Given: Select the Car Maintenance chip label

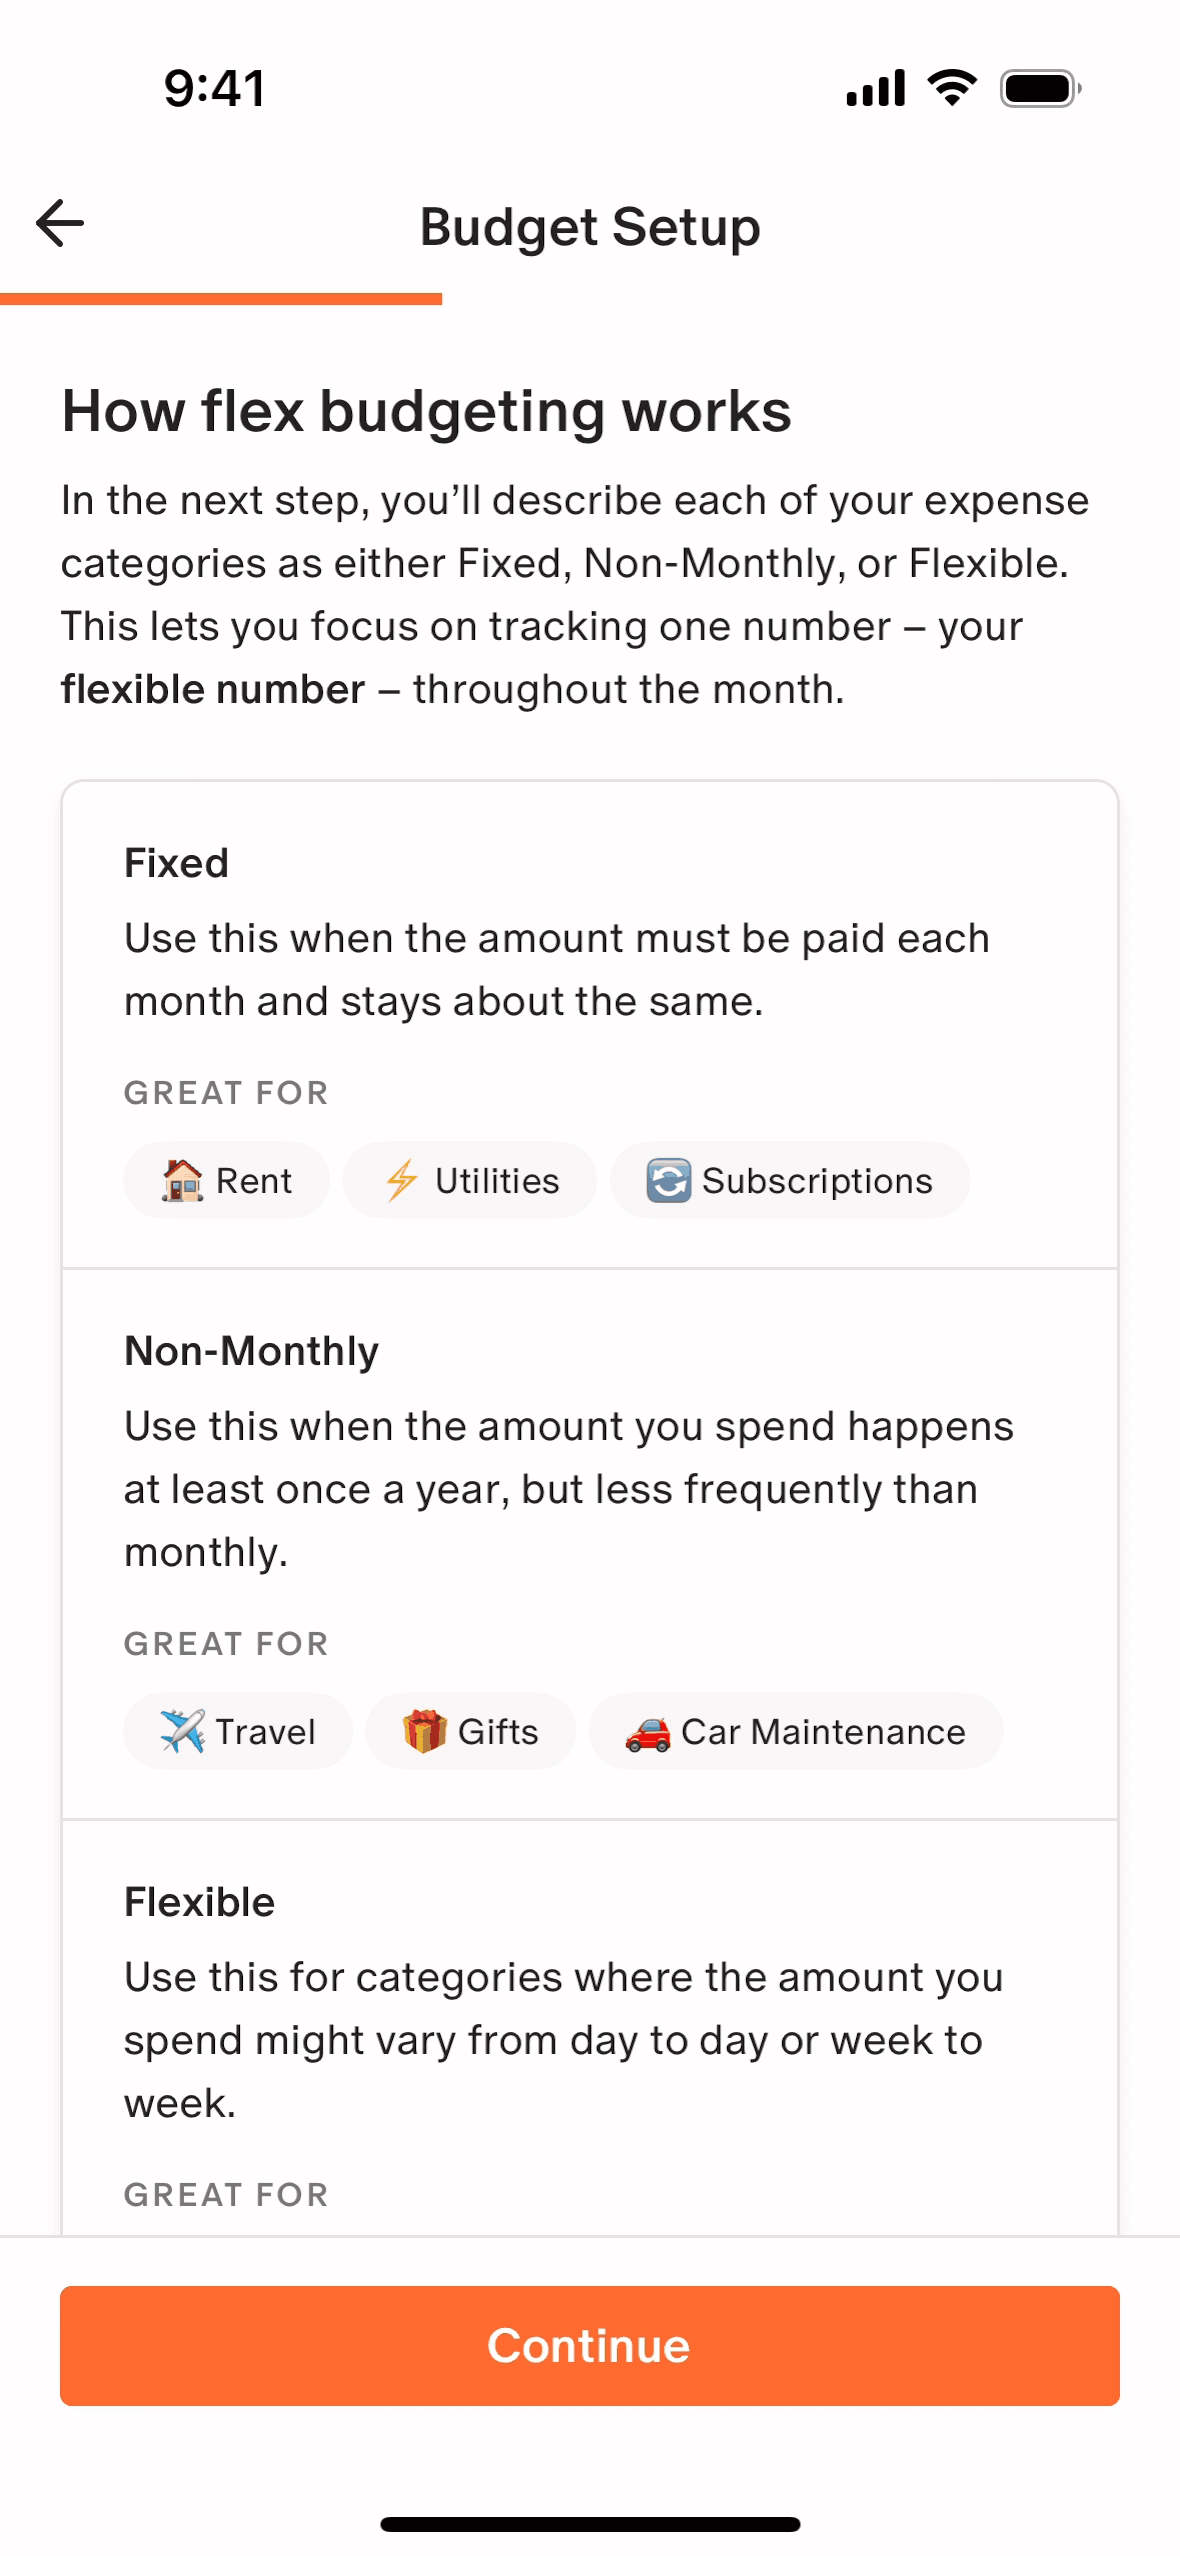Looking at the screenshot, I should pyautogui.click(x=823, y=1732).
